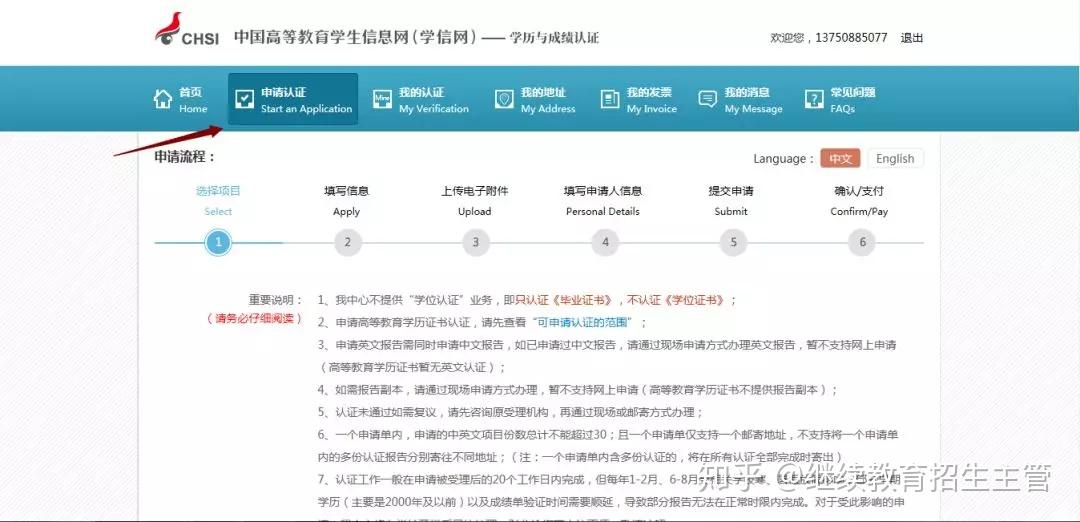Screen dimensions: 1080x522
Task: Select step 2 Apply circle
Action: (x=347, y=242)
